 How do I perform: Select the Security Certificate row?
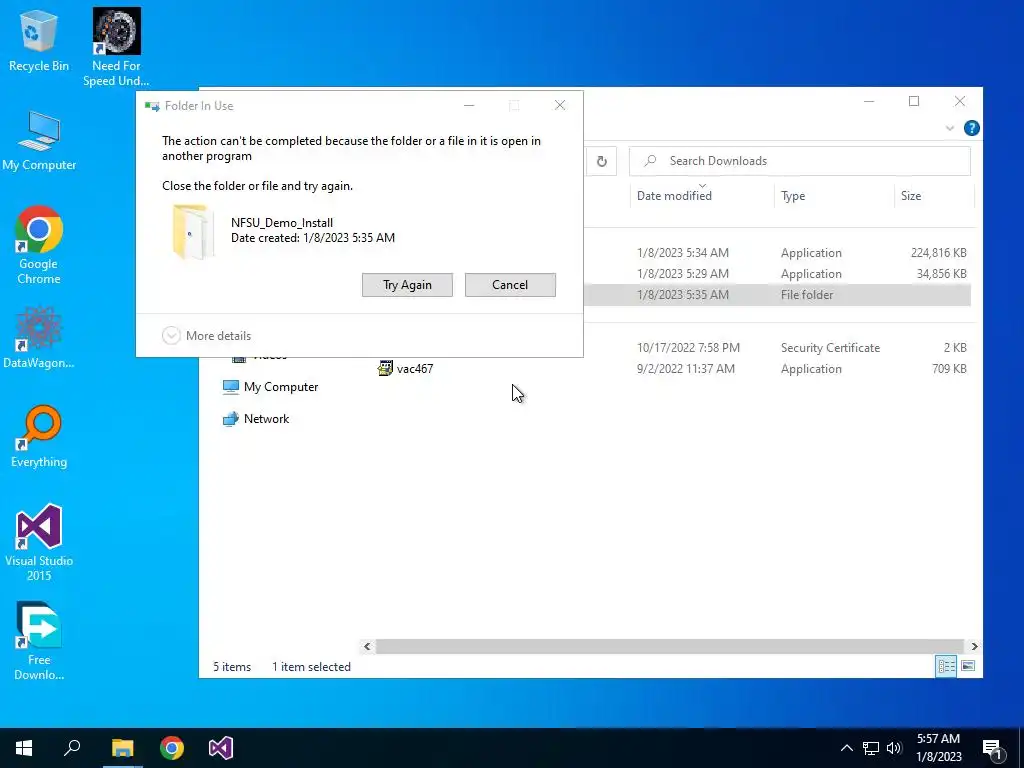(x=777, y=348)
